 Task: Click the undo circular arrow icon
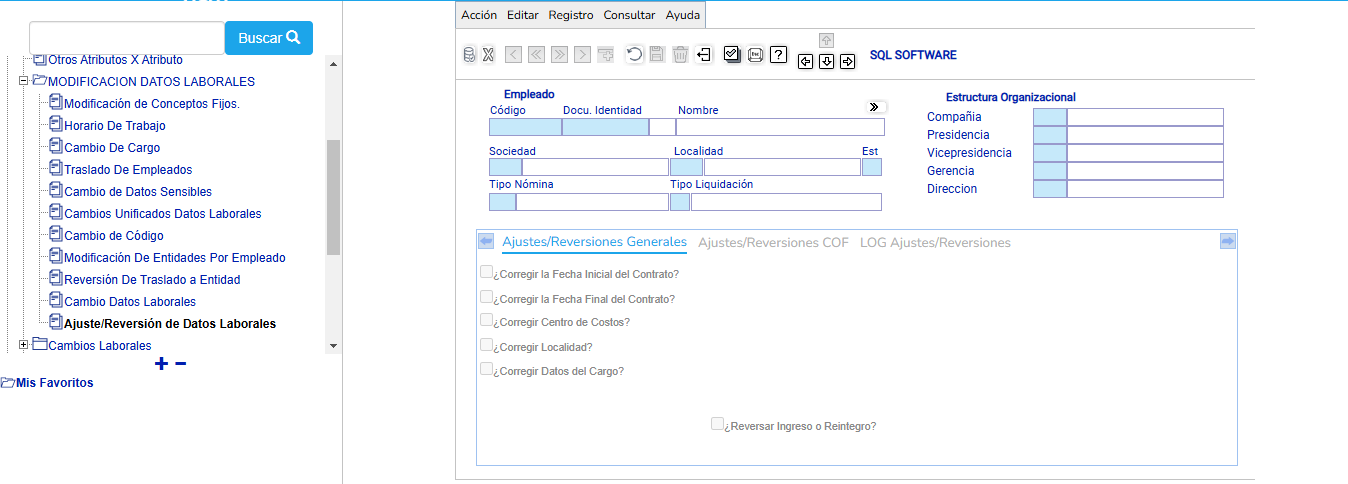[x=634, y=55]
